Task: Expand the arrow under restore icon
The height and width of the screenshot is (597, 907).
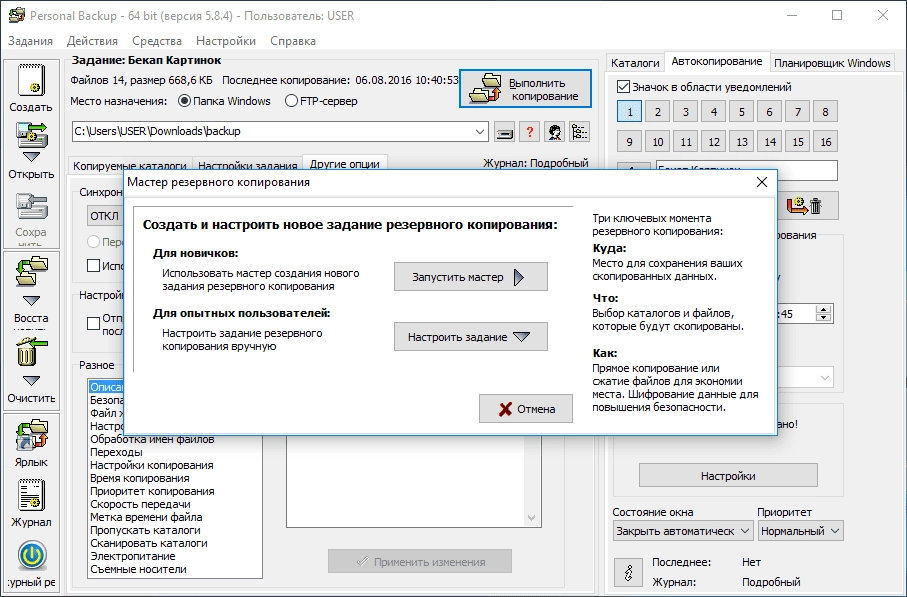Action: 31,301
